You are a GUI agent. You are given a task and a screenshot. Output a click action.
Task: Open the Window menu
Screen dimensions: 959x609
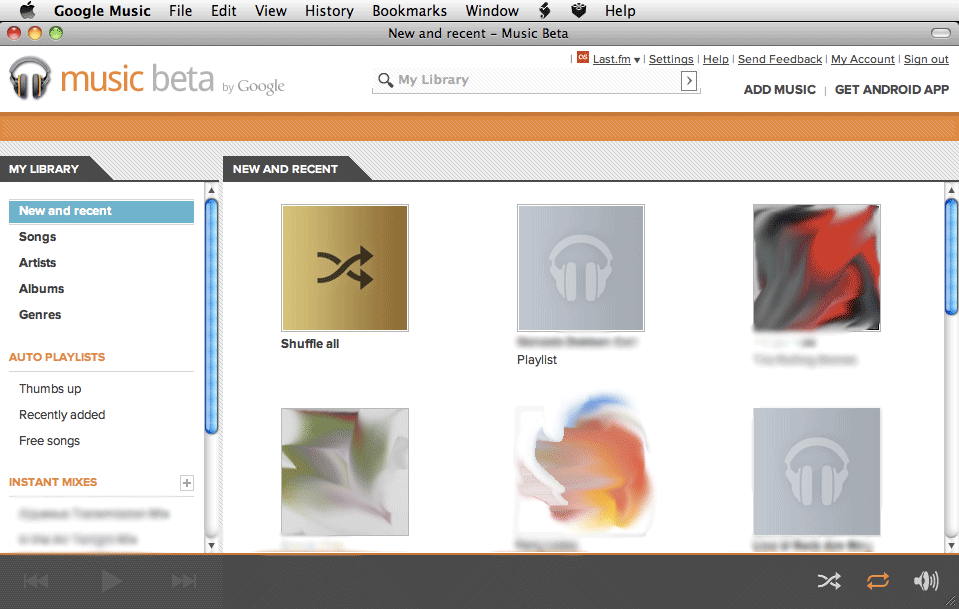[492, 10]
